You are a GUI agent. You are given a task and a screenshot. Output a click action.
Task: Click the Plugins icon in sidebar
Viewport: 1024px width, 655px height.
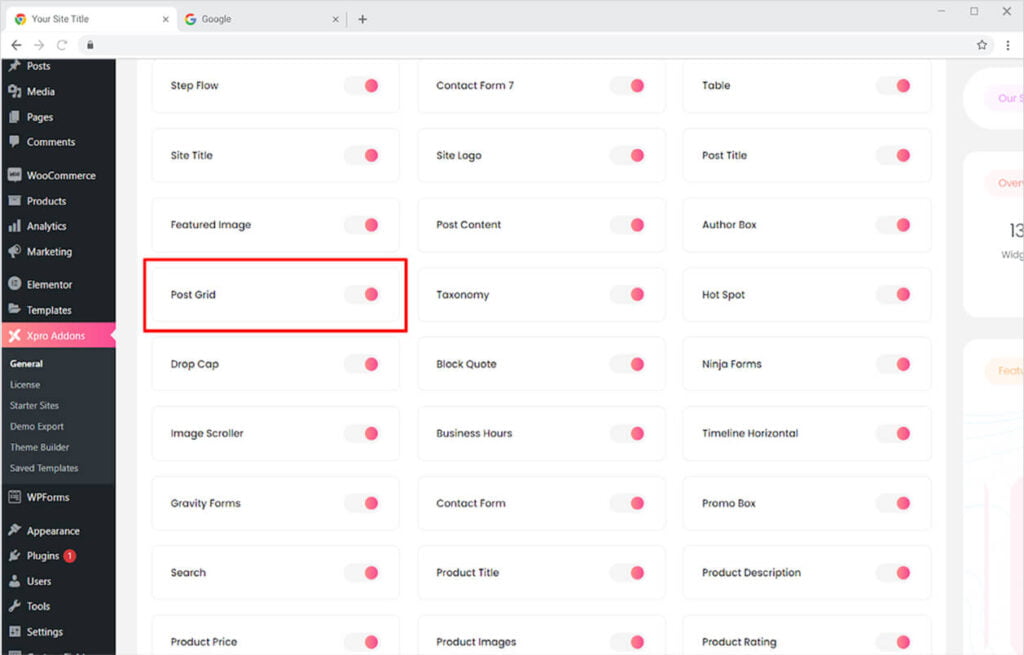tap(14, 556)
